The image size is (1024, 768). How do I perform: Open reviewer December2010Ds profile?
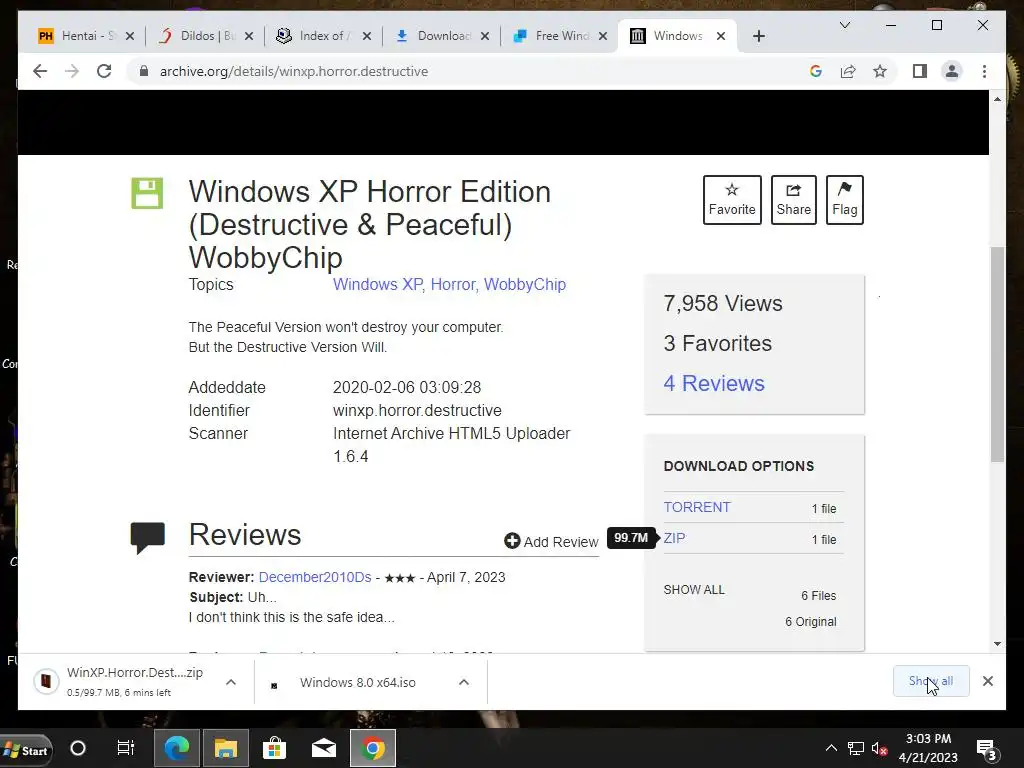[x=315, y=577]
